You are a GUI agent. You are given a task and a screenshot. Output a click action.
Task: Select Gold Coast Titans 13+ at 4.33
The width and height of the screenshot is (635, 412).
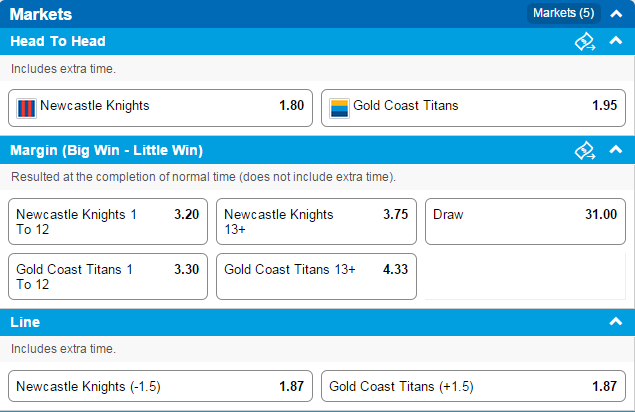[316, 276]
